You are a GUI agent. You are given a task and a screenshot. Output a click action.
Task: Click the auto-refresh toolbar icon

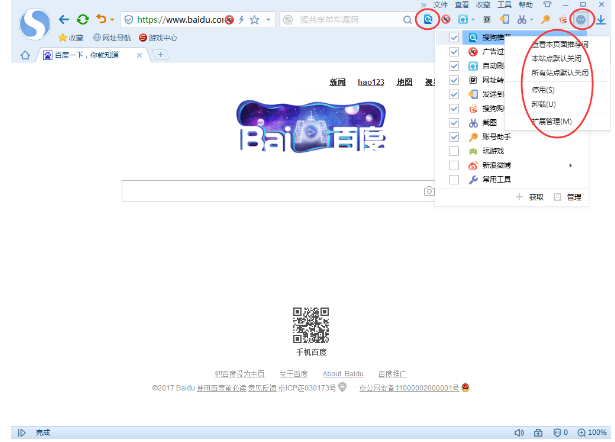click(463, 19)
